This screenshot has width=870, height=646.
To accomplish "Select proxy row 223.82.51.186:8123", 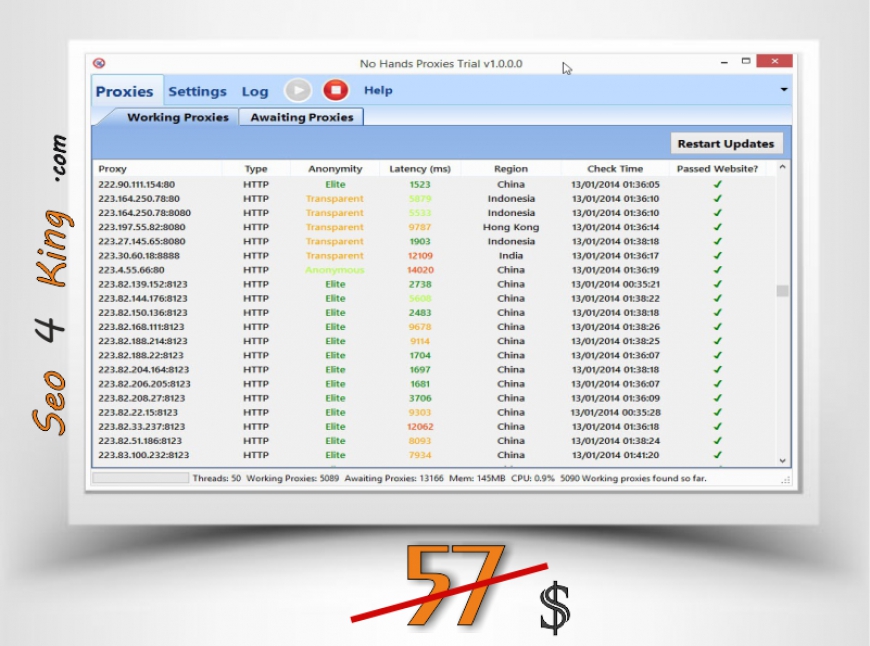I will click(434, 441).
